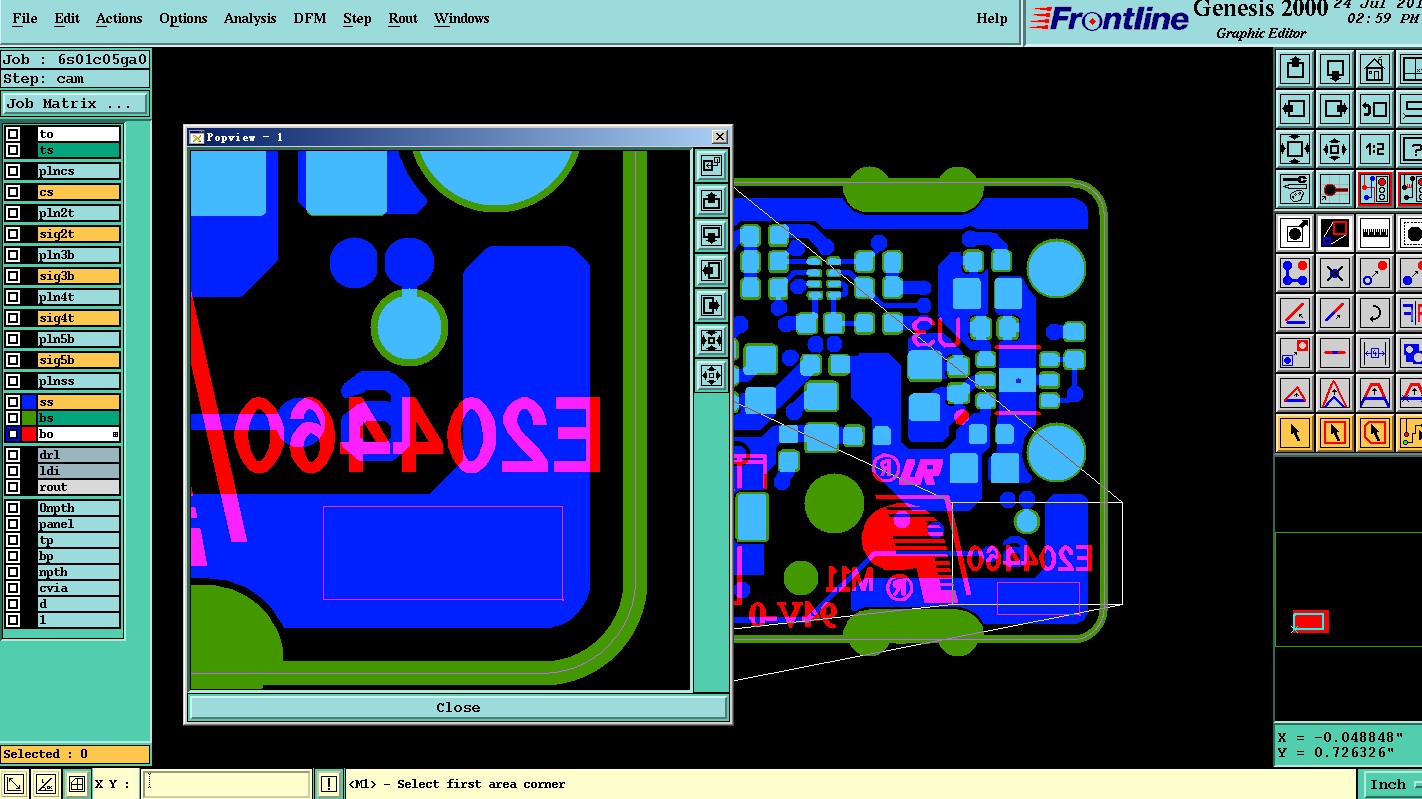The image size is (1422, 799).
Task: Click the blue color swatch of layer 'ss'
Action: (30, 402)
